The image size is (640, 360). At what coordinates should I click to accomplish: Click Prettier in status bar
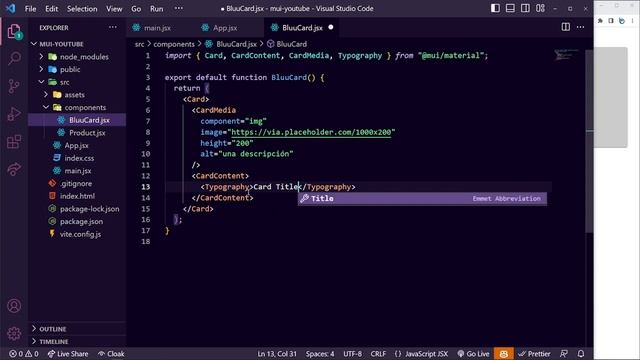(x=534, y=353)
